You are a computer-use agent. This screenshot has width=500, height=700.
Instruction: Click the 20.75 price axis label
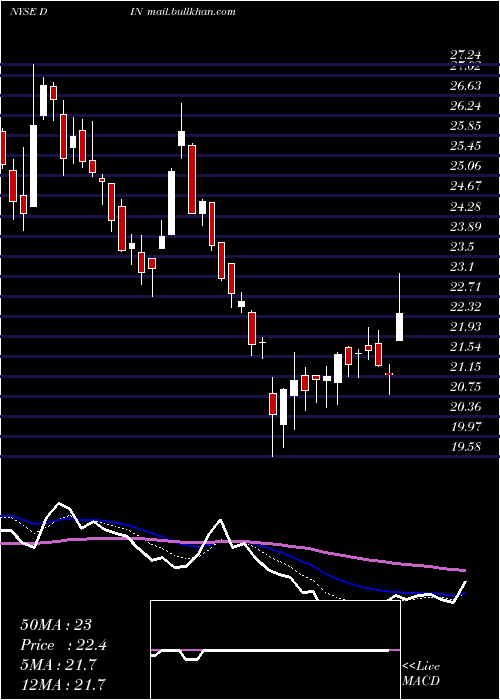[465, 387]
